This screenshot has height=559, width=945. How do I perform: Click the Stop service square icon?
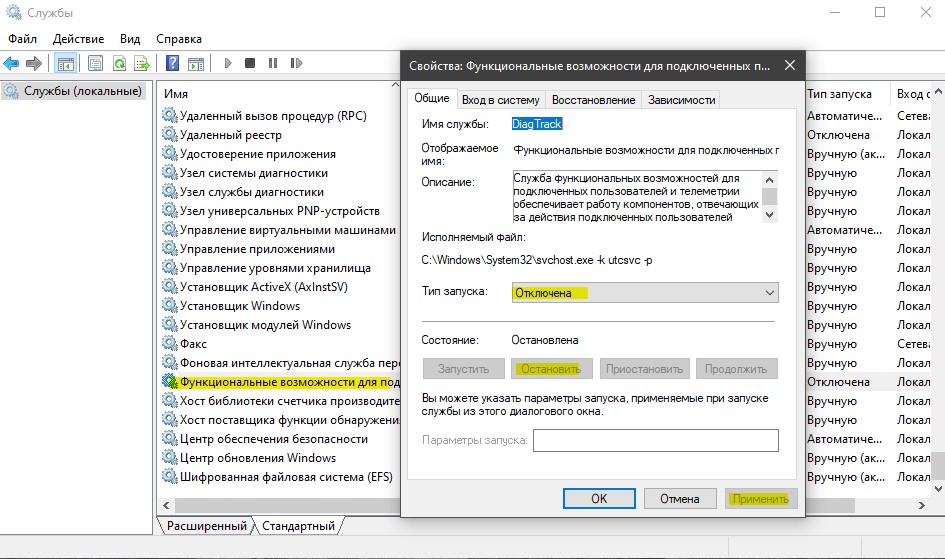pos(250,63)
